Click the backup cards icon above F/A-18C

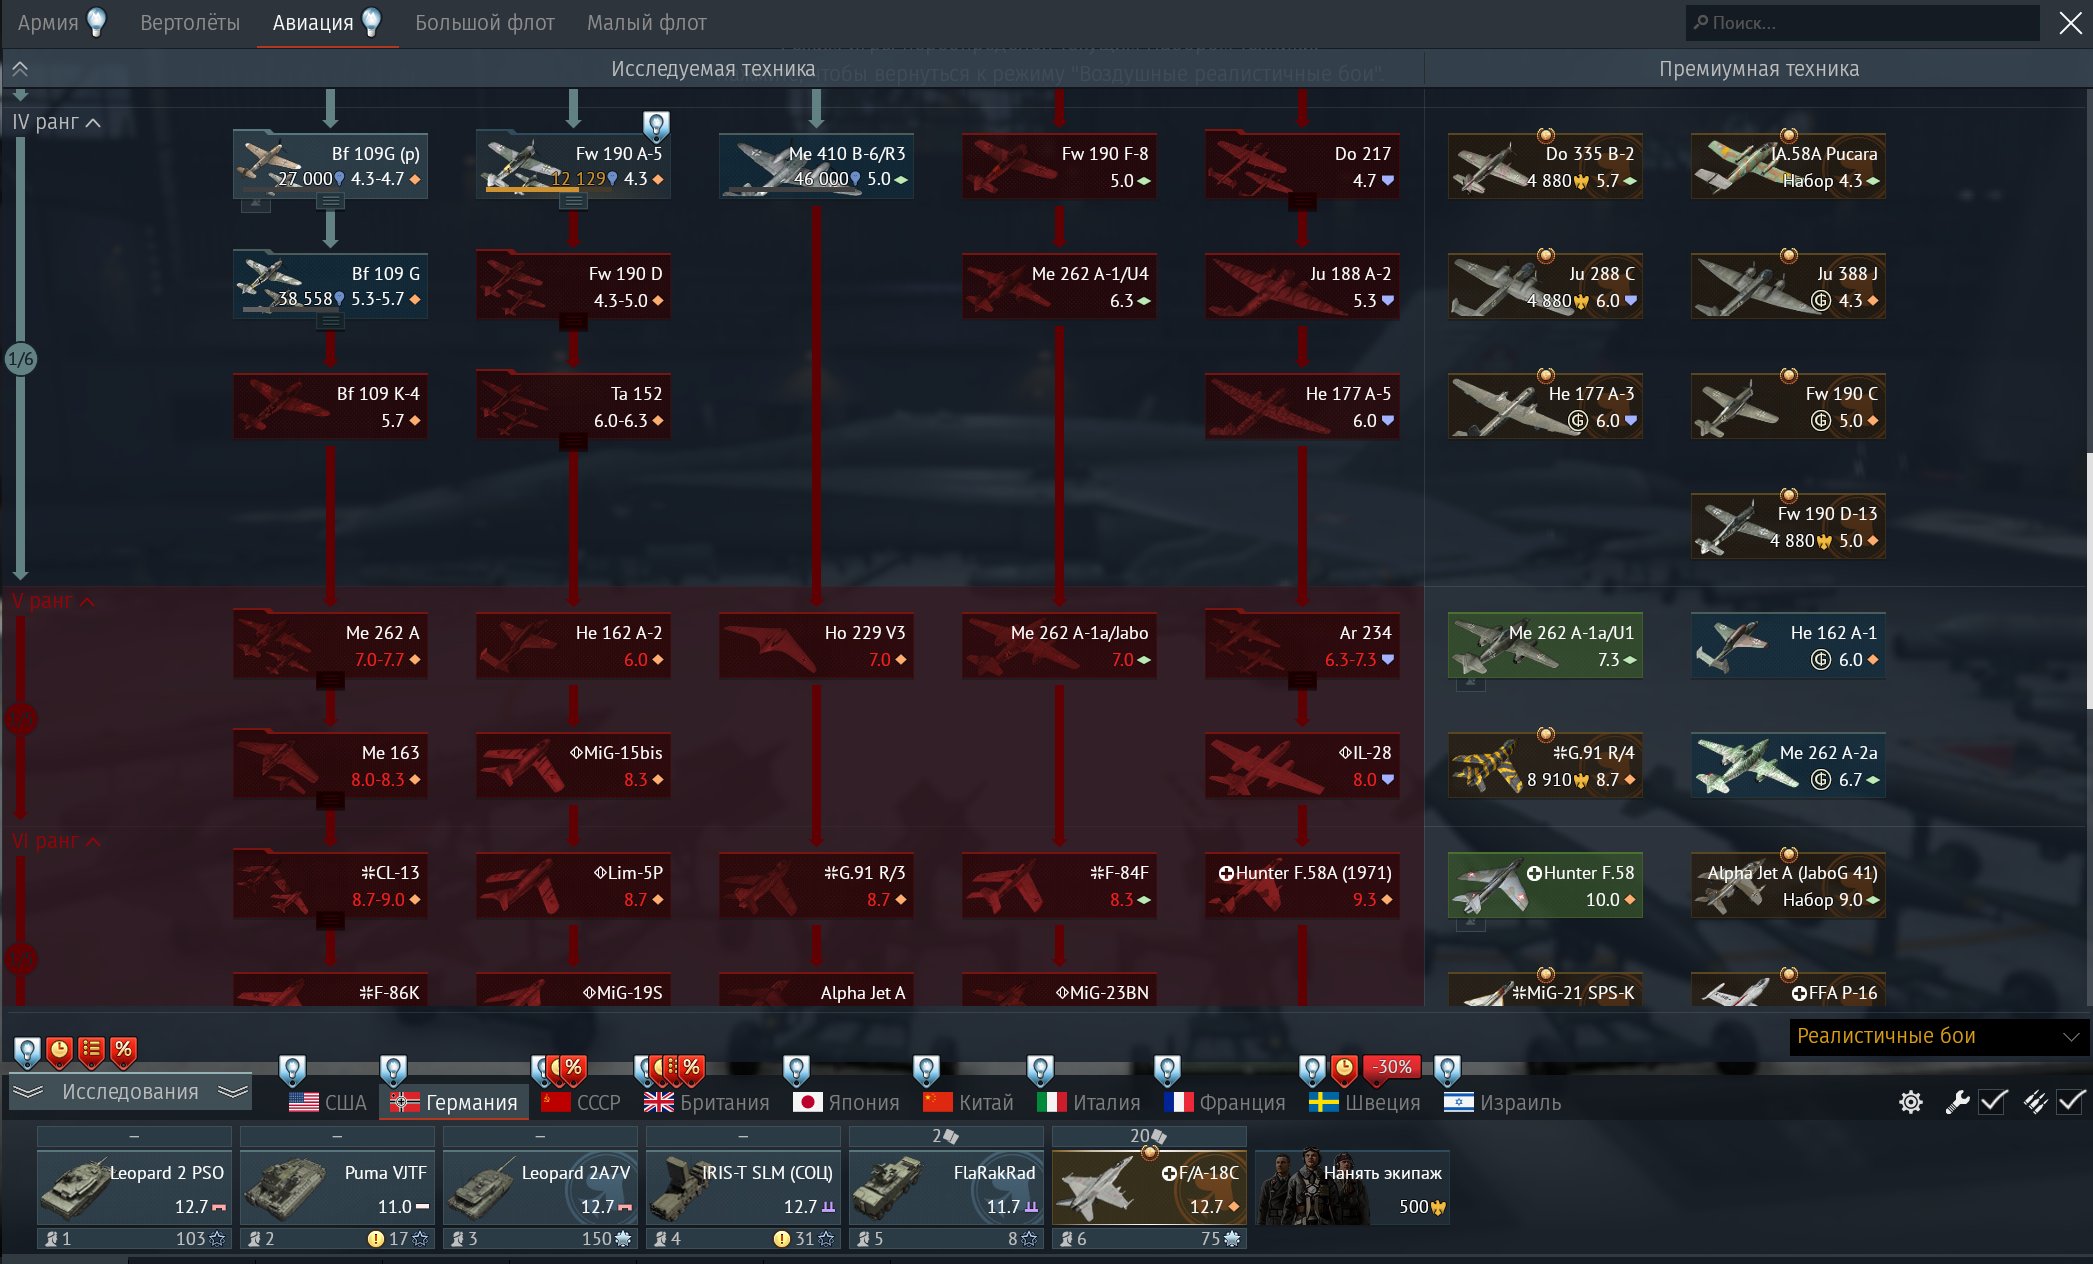pyautogui.click(x=1159, y=1136)
